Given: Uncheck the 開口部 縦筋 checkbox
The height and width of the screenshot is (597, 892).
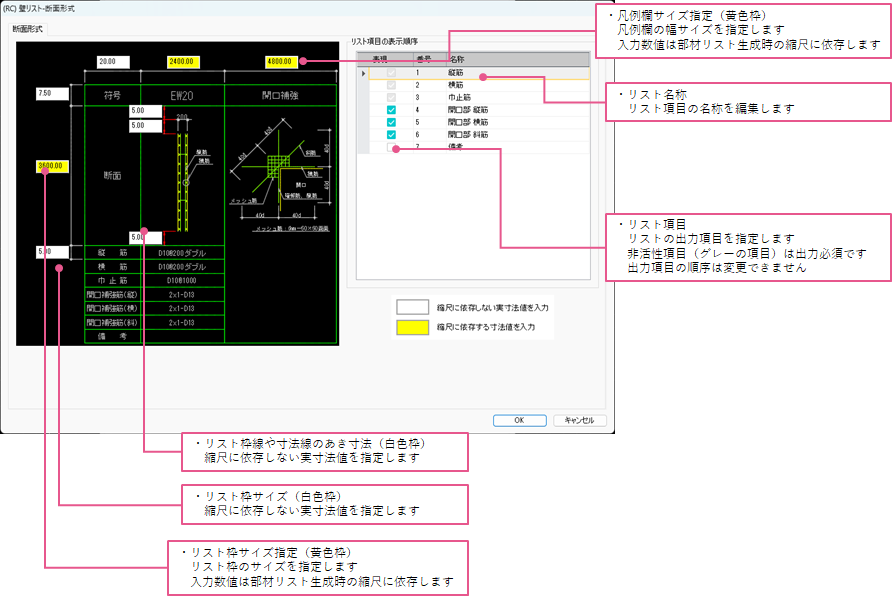Looking at the screenshot, I should pos(391,110).
